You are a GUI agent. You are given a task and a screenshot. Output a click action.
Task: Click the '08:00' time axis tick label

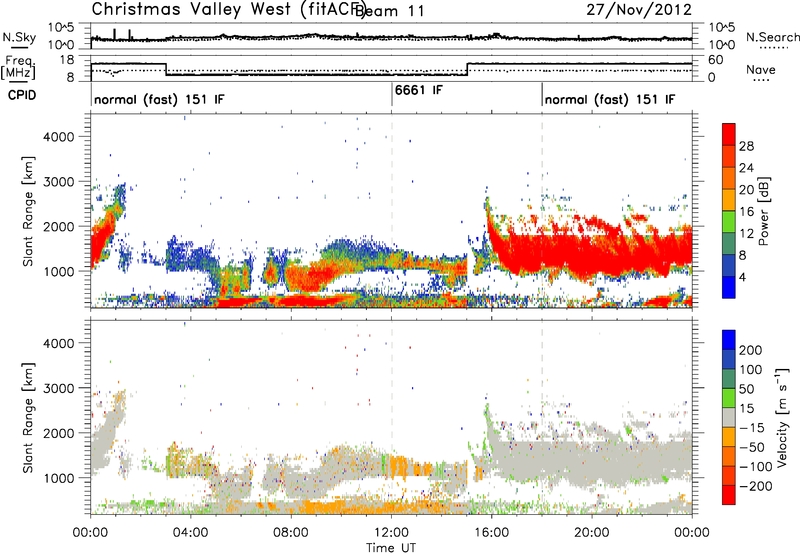[291, 533]
